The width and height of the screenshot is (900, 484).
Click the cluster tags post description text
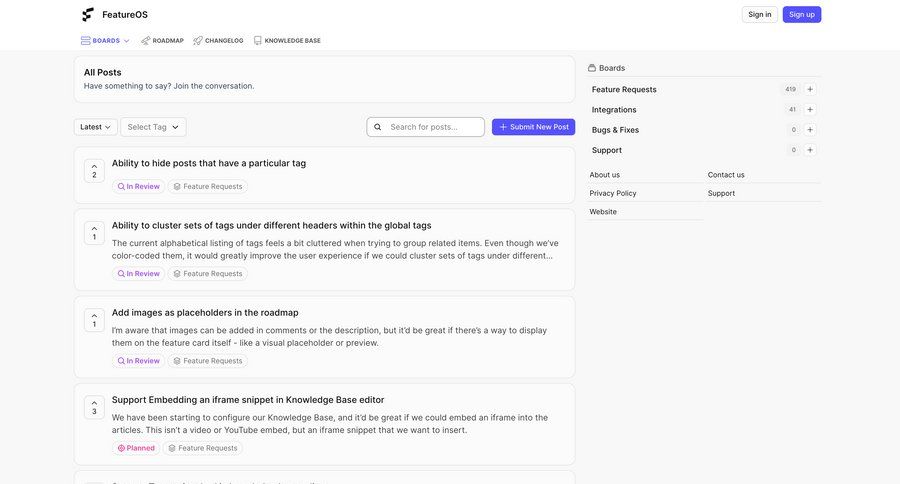[335, 250]
